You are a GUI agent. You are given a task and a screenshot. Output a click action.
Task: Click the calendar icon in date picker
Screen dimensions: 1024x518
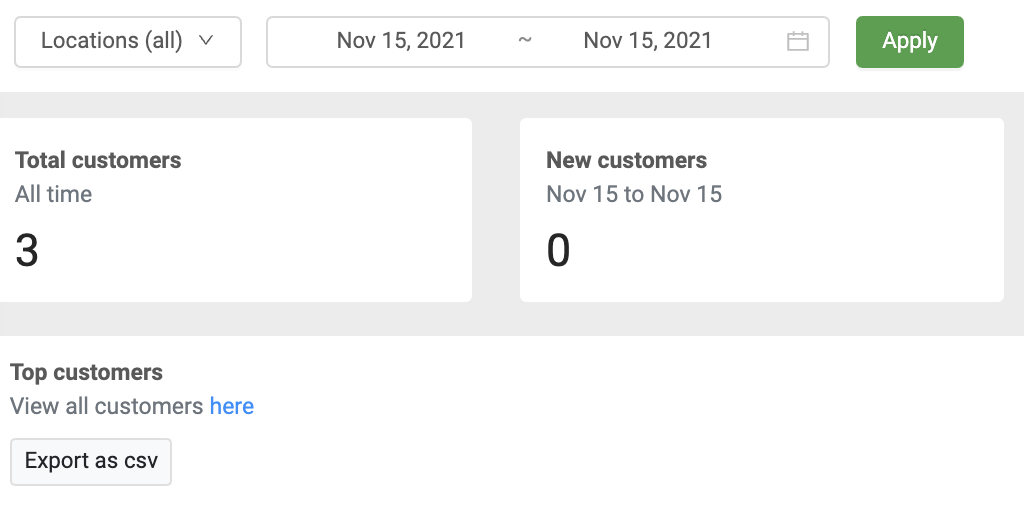tap(797, 42)
